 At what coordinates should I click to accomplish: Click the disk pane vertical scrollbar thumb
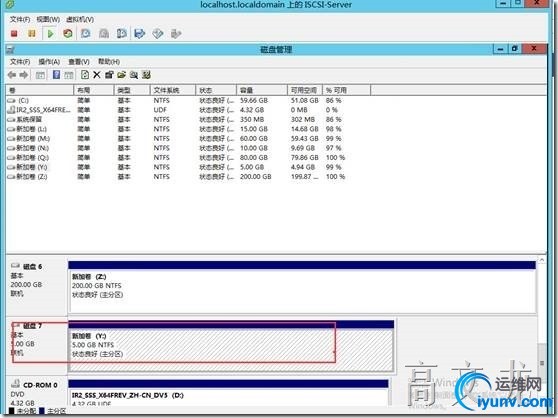tap(542, 363)
